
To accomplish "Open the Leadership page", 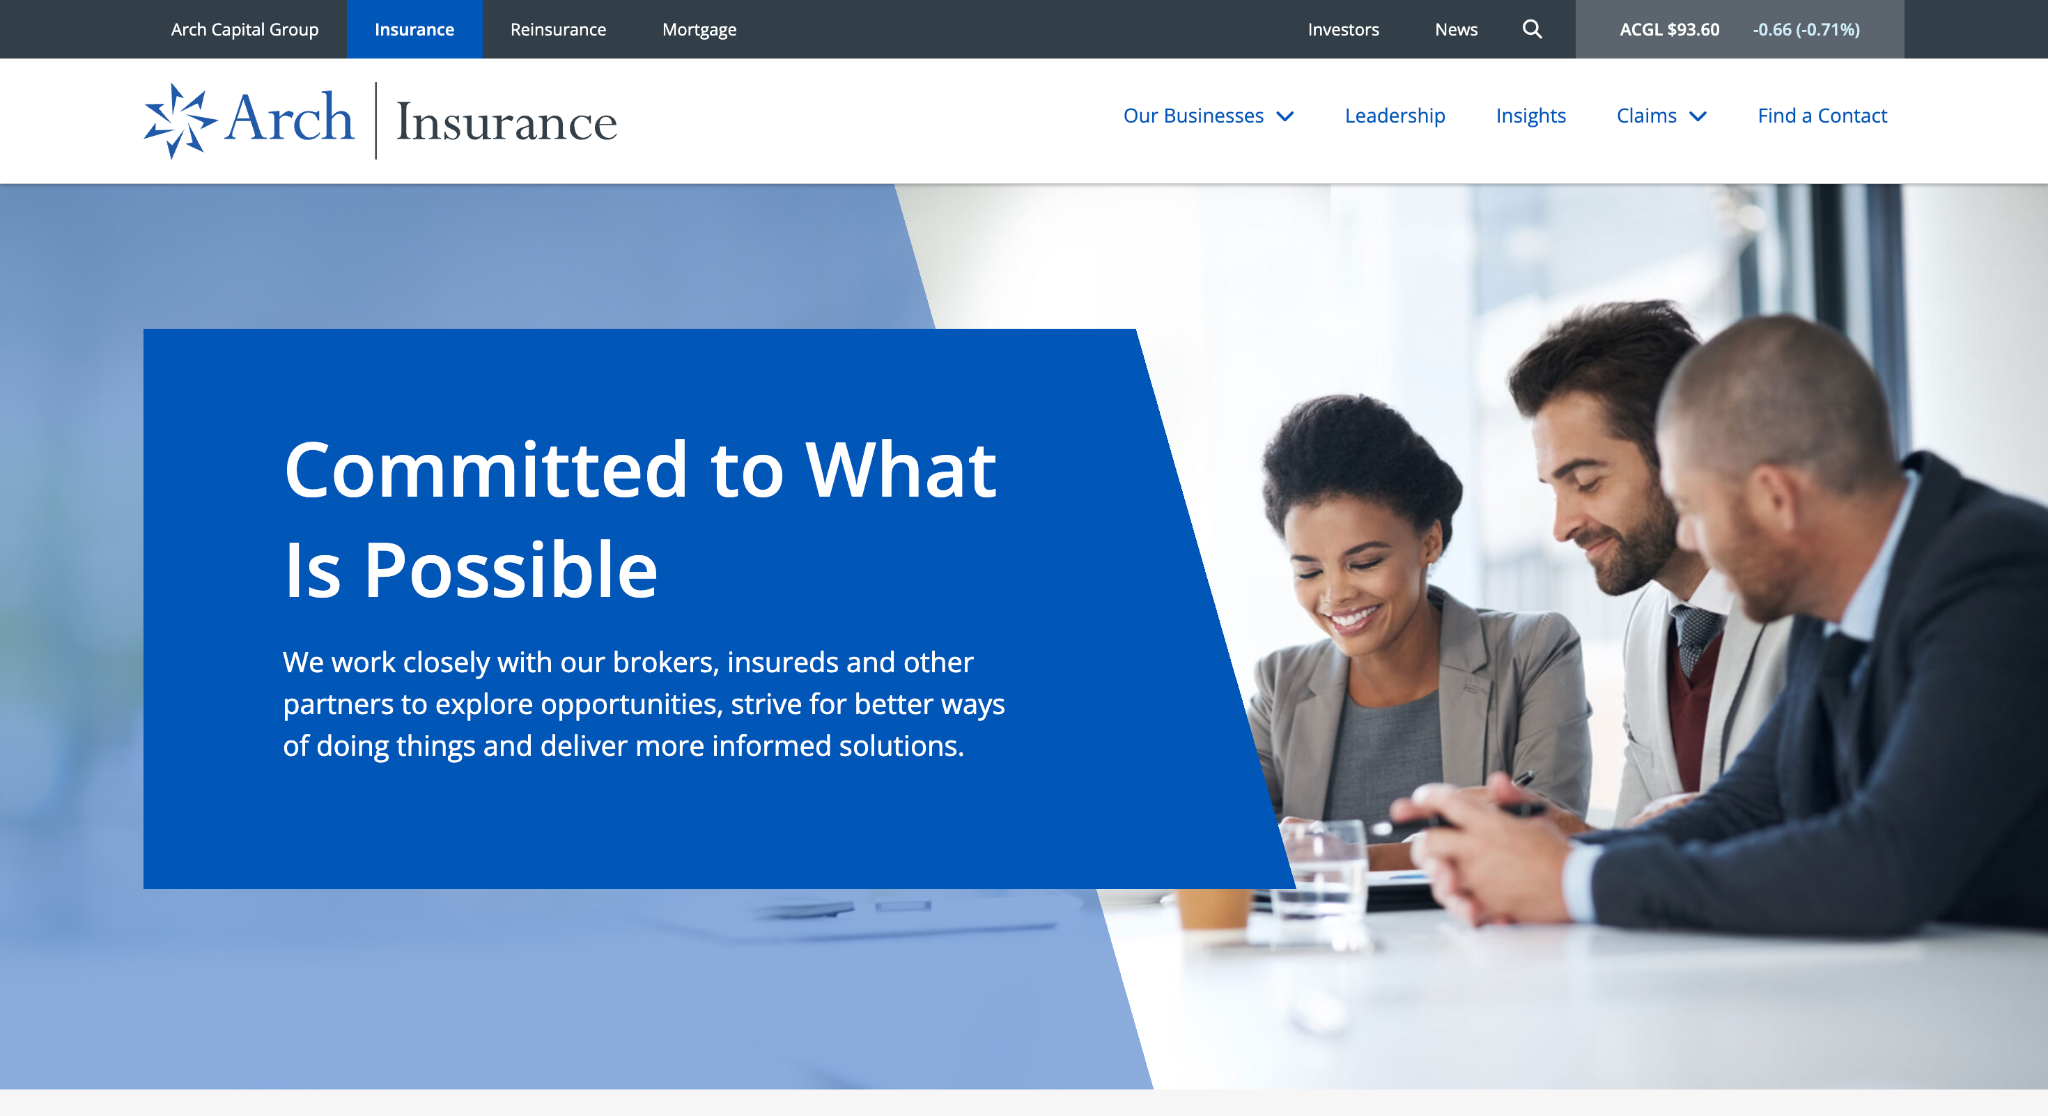I will (1395, 116).
